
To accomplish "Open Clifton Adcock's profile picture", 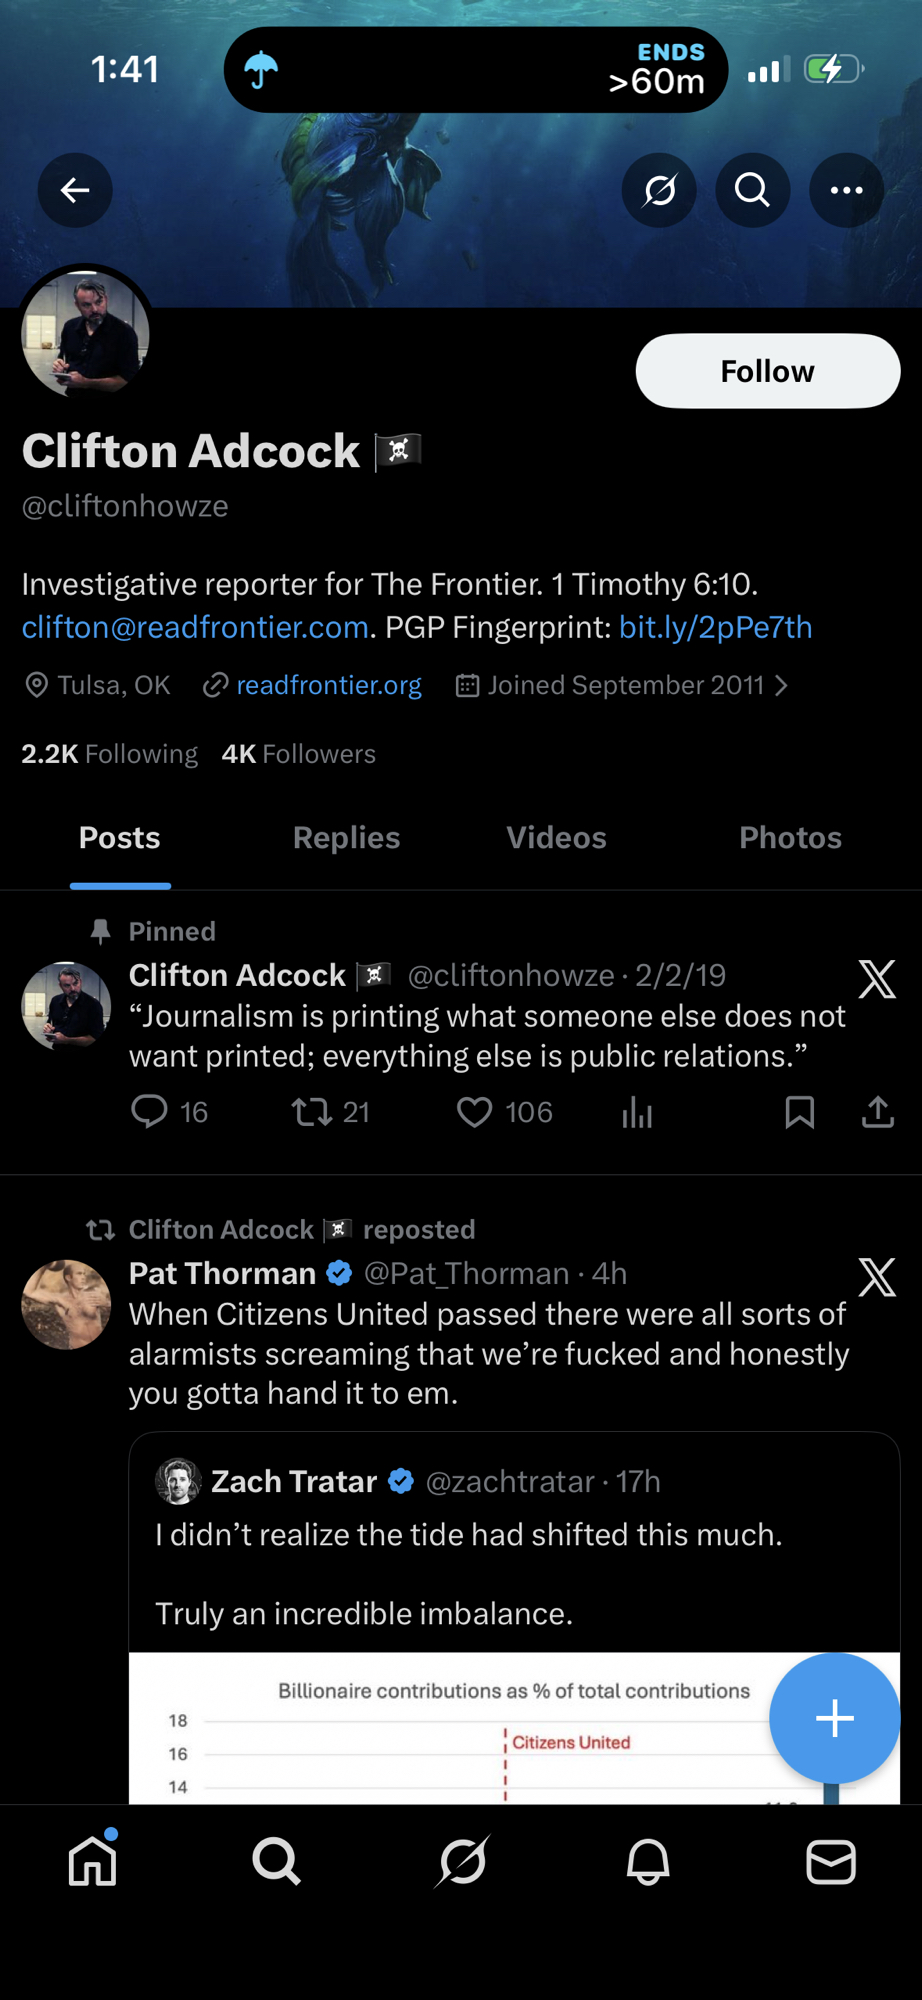I will click(x=86, y=335).
